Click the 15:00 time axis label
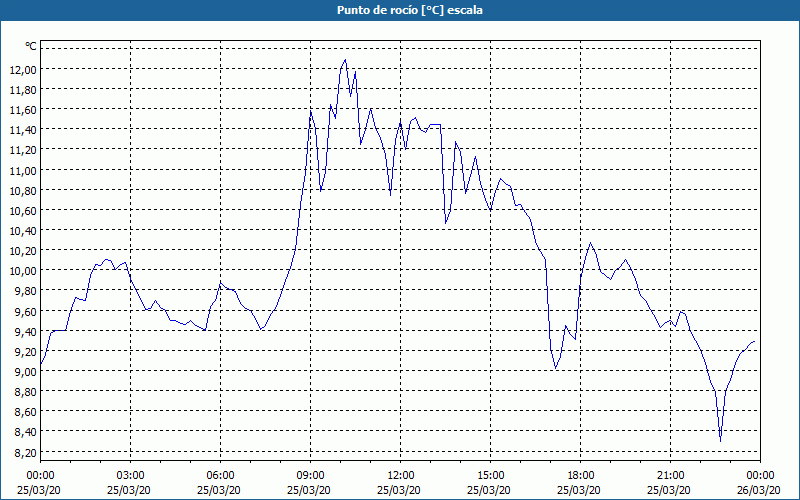The height and width of the screenshot is (500, 800). [490, 476]
